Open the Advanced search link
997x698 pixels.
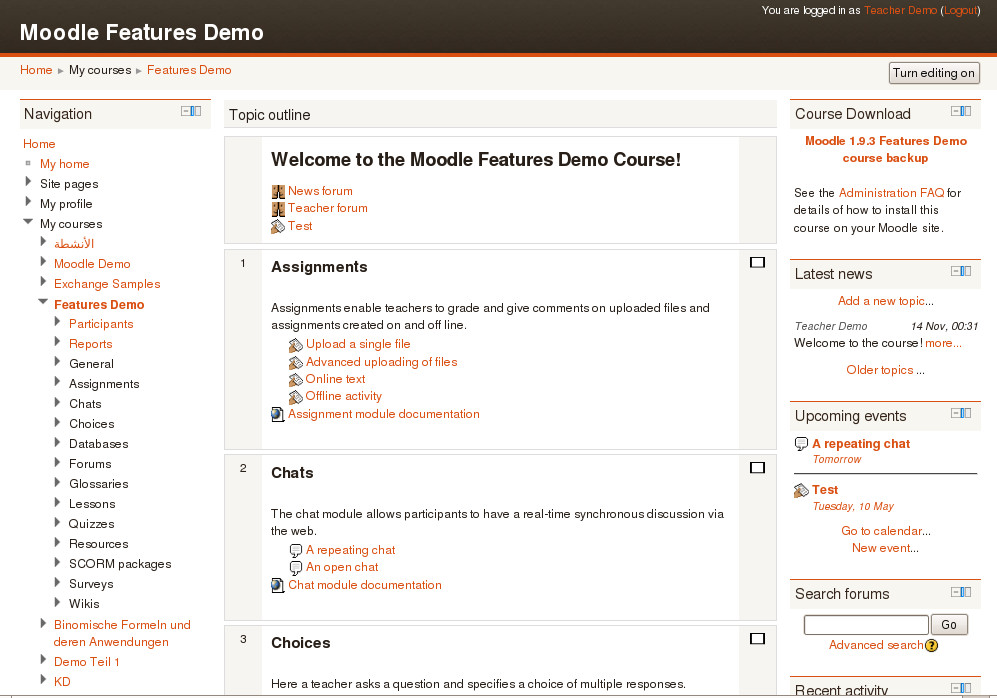pyautogui.click(x=876, y=645)
